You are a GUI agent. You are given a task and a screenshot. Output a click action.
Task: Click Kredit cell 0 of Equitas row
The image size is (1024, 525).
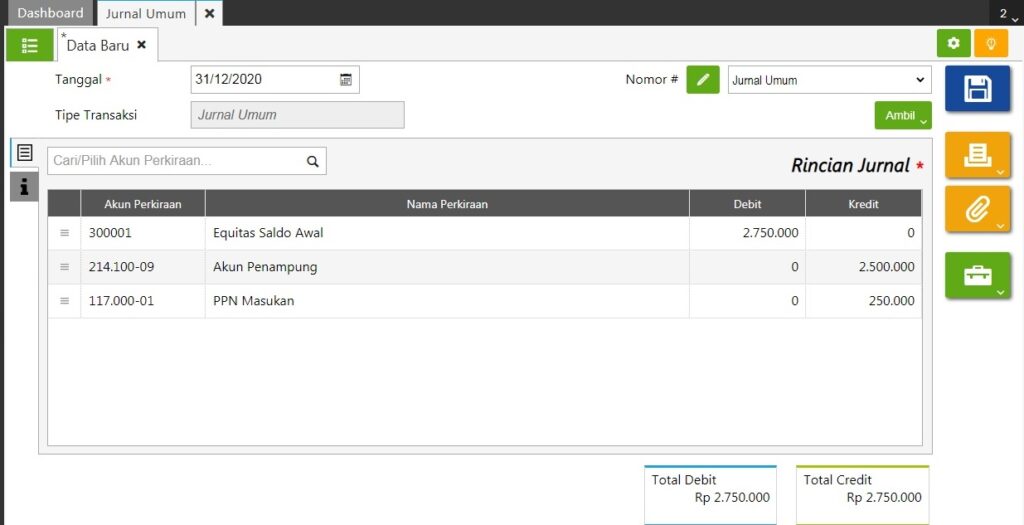[864, 233]
